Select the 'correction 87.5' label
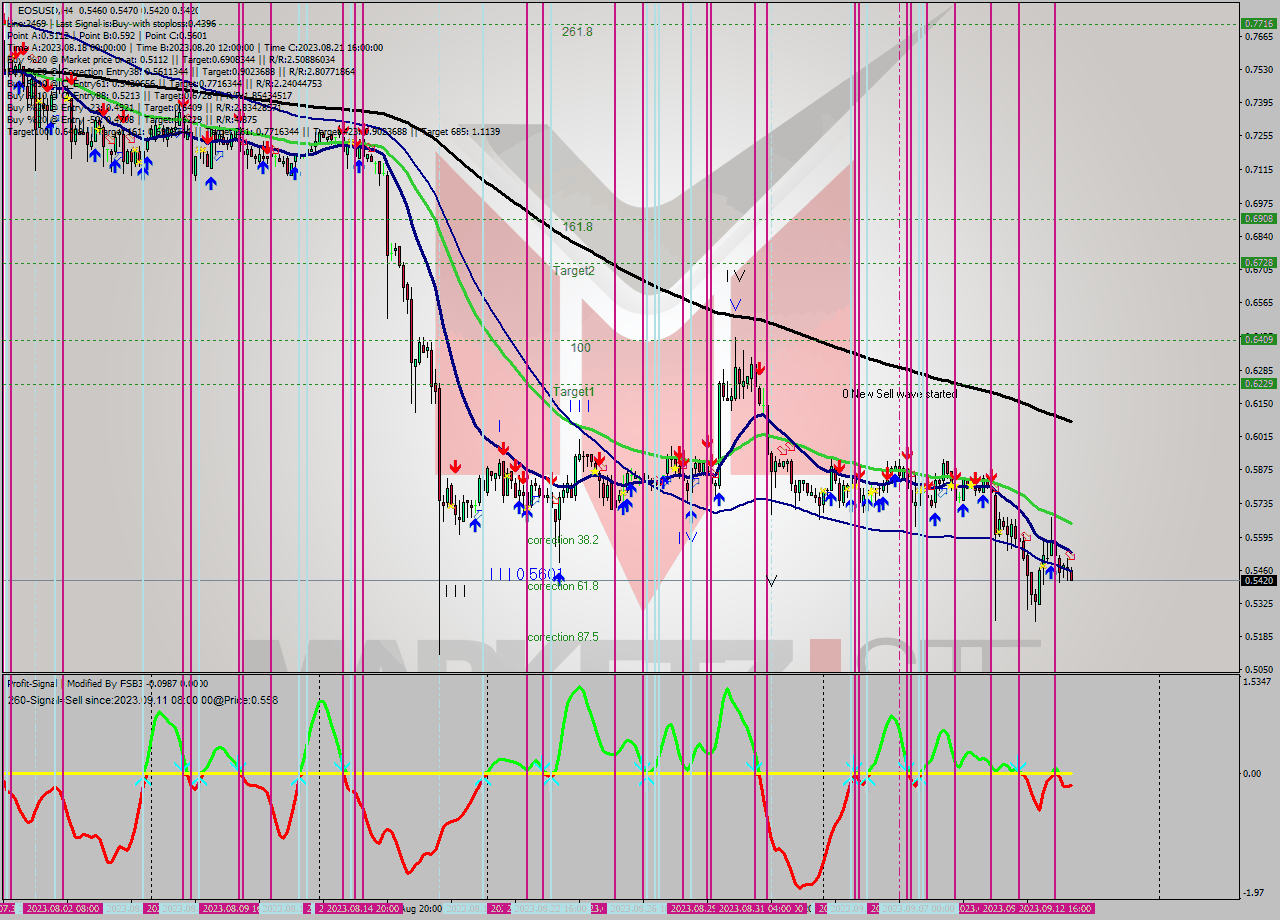Viewport: 1280px width, 920px height. pos(563,637)
